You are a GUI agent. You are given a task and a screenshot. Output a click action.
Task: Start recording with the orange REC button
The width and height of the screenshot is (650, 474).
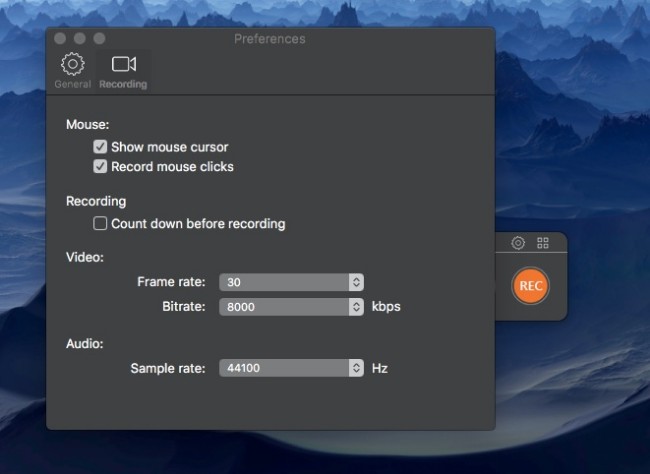[x=531, y=286]
